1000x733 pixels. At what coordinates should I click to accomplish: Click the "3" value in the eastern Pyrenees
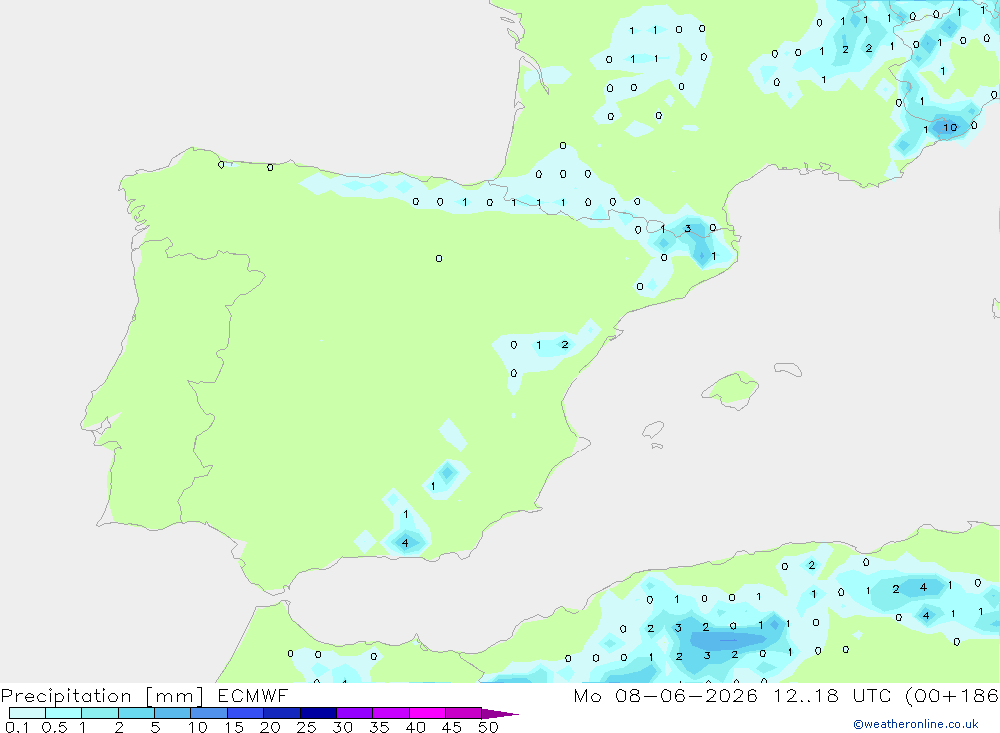[688, 228]
